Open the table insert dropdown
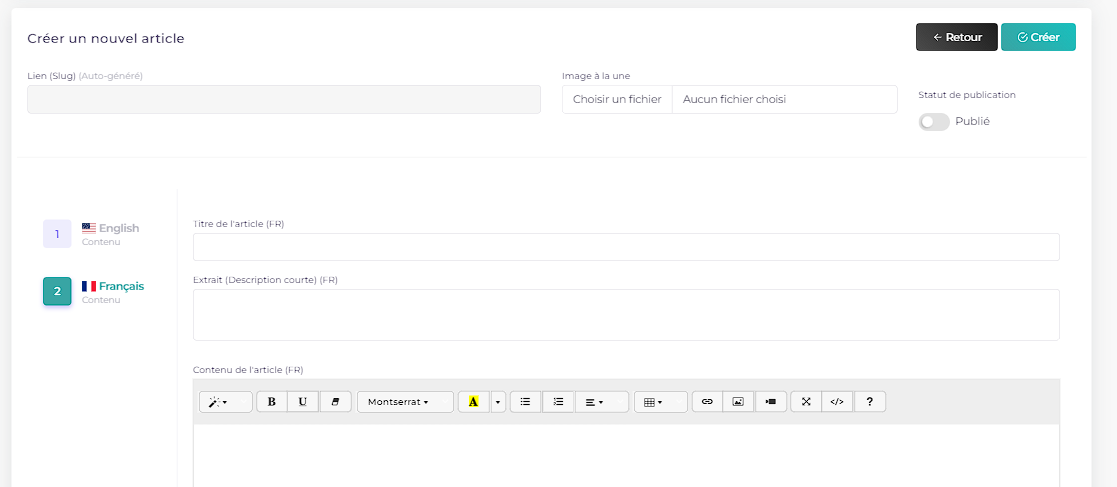The width and height of the screenshot is (1117, 487). [660, 402]
